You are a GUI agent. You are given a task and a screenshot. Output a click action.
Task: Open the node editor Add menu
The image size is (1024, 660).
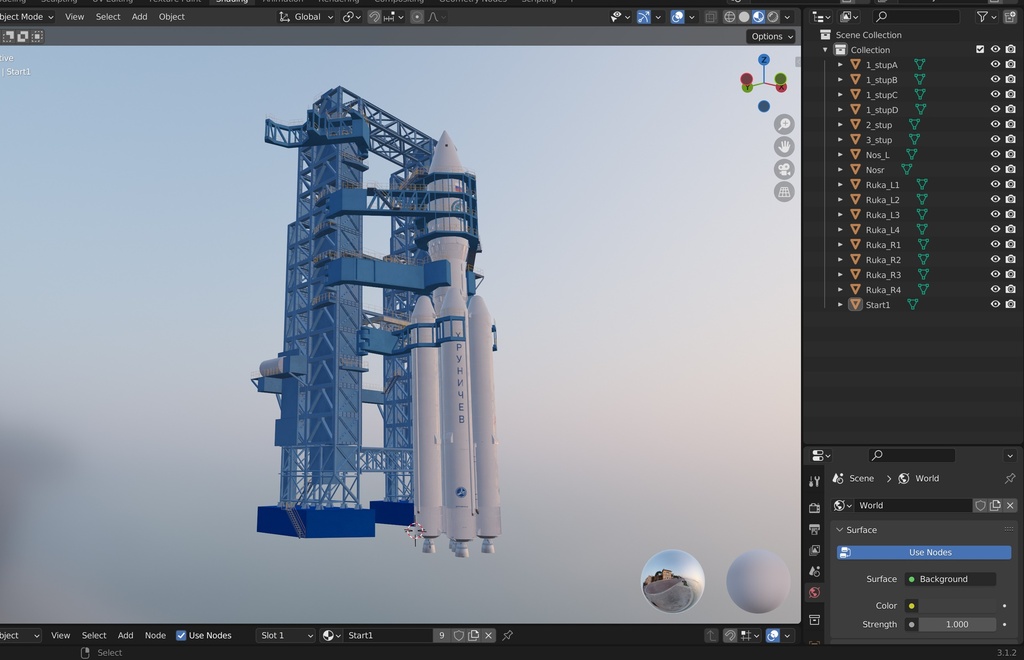tap(125, 635)
